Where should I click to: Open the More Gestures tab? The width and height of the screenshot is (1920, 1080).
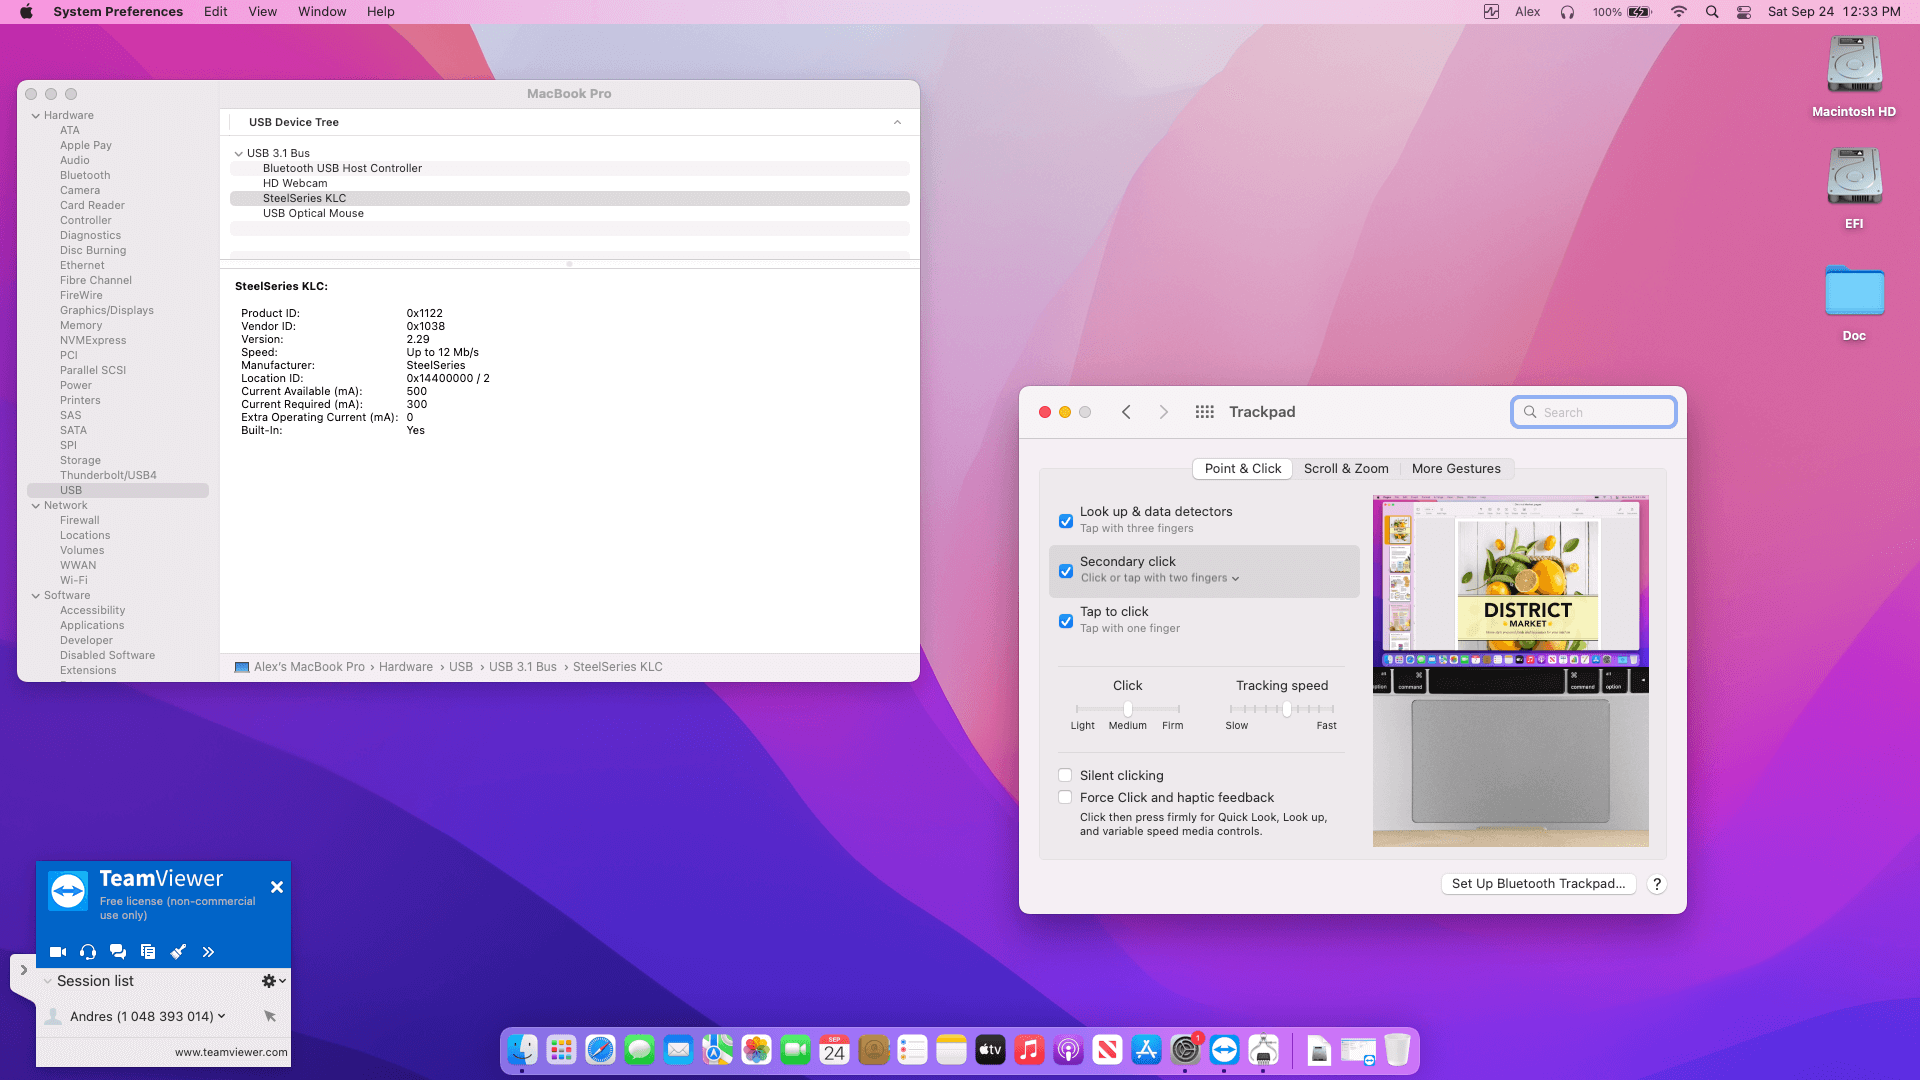click(1456, 468)
